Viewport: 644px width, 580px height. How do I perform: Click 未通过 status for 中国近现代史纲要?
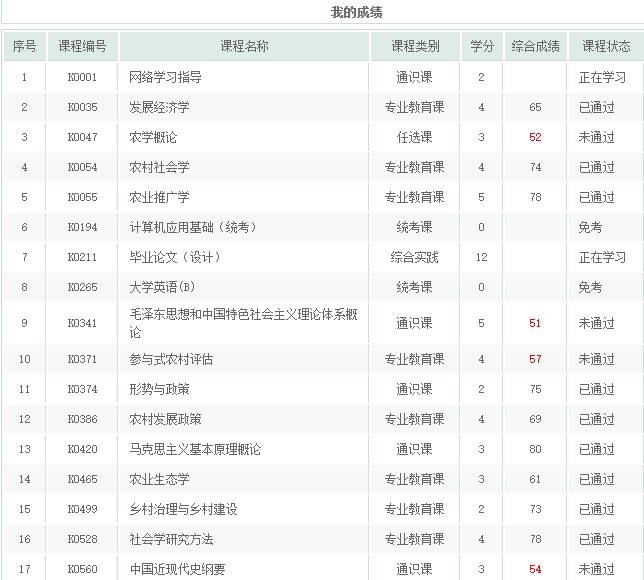point(596,569)
